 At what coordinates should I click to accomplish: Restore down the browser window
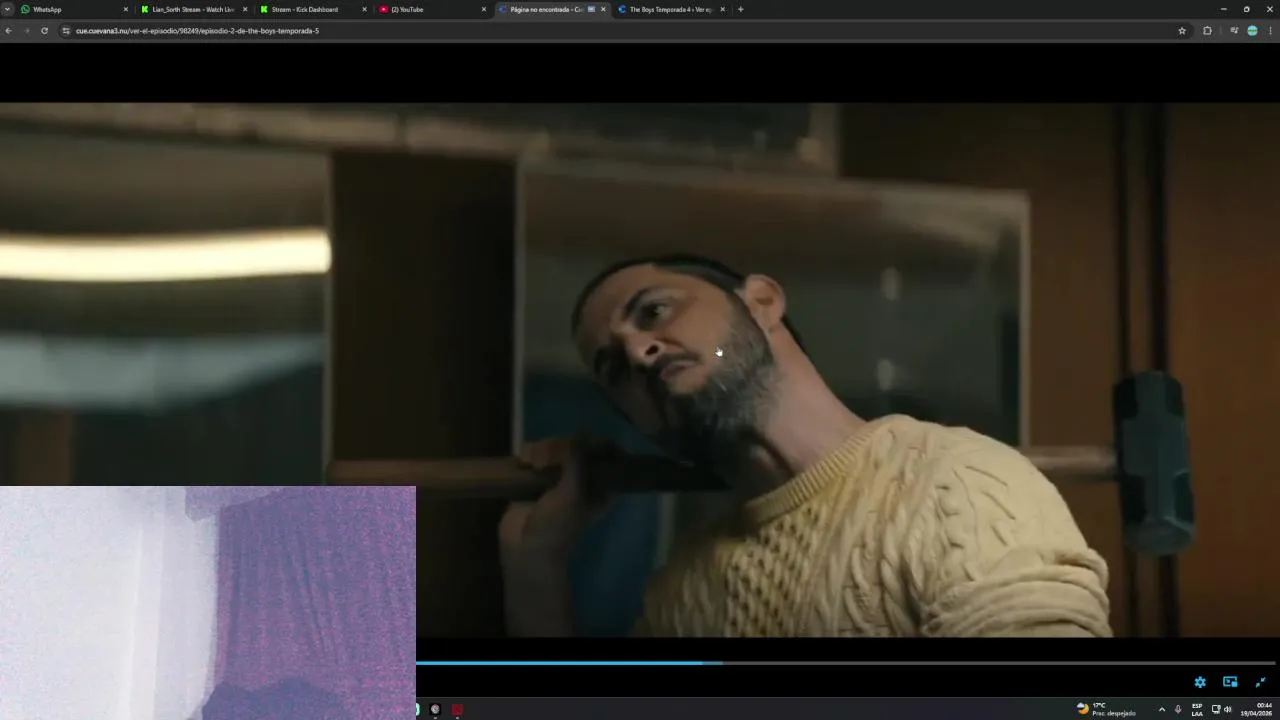point(1246,9)
